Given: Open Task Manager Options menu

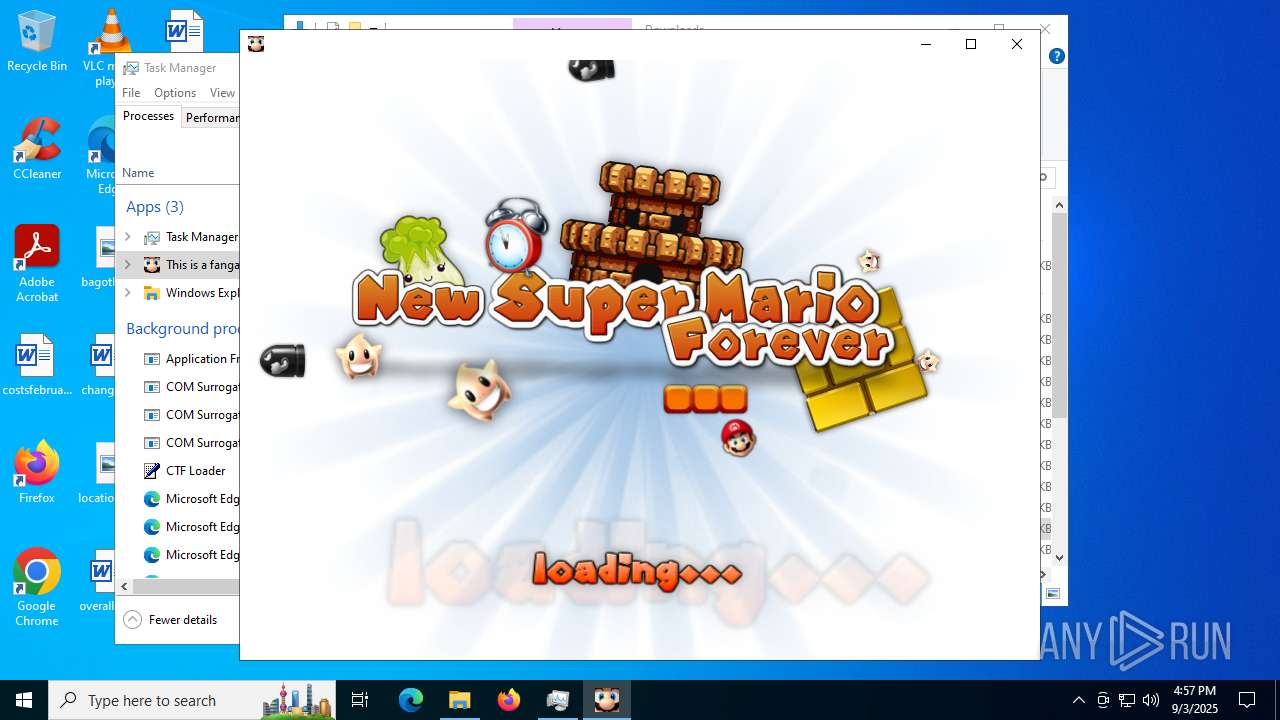Looking at the screenshot, I should tap(175, 93).
